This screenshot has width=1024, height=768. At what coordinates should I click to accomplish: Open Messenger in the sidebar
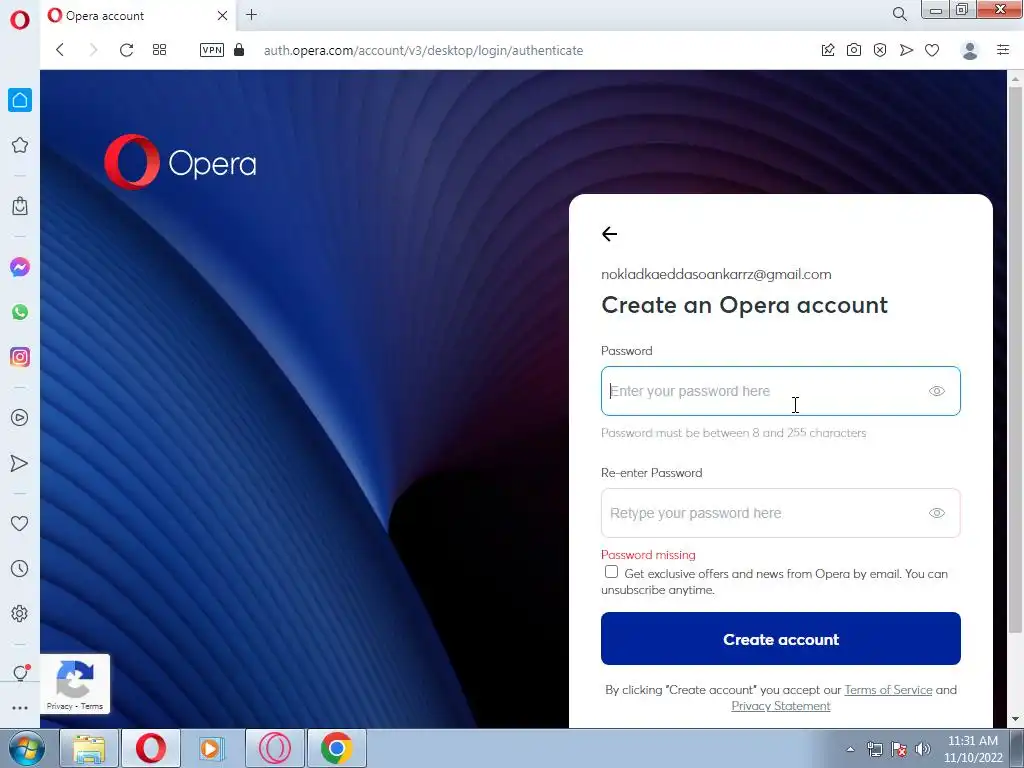[x=20, y=267]
